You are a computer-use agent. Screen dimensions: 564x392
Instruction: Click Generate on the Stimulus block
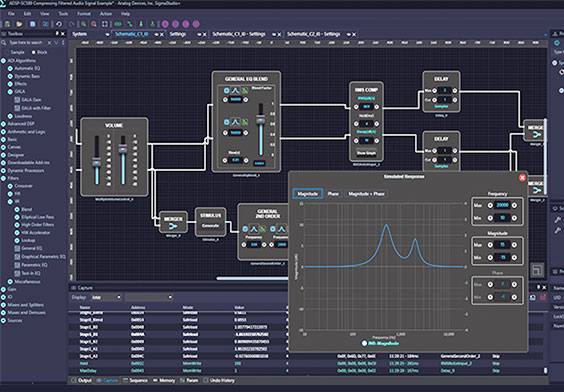210,226
